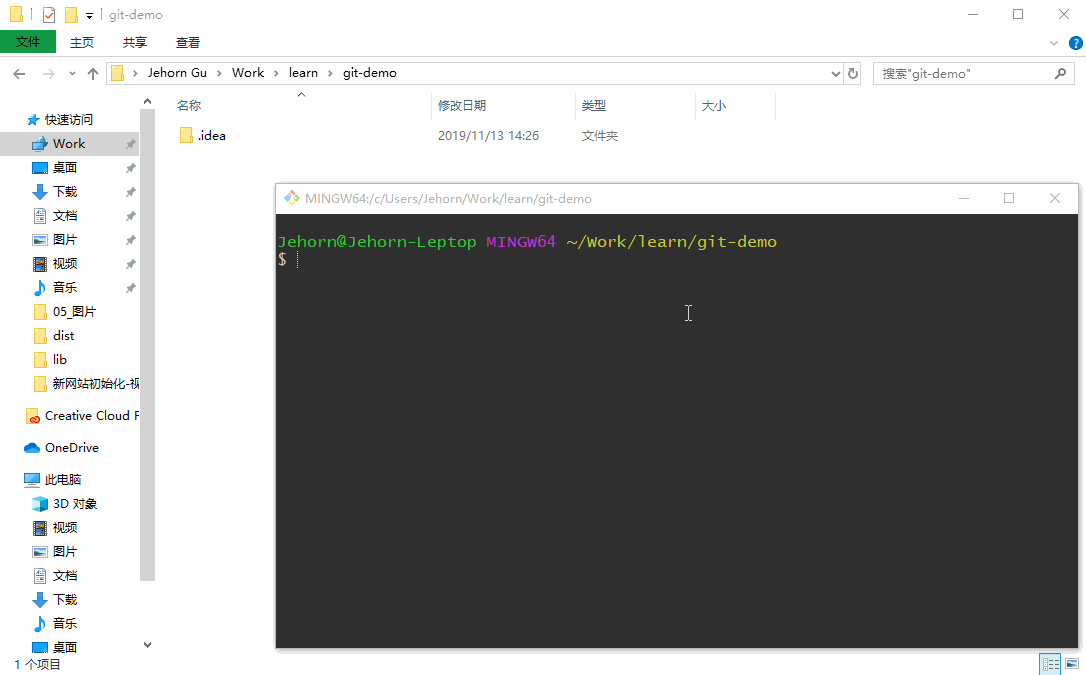Switch to details view icon in status bar
Screen dimensions: 1086x675
pos(1050,664)
